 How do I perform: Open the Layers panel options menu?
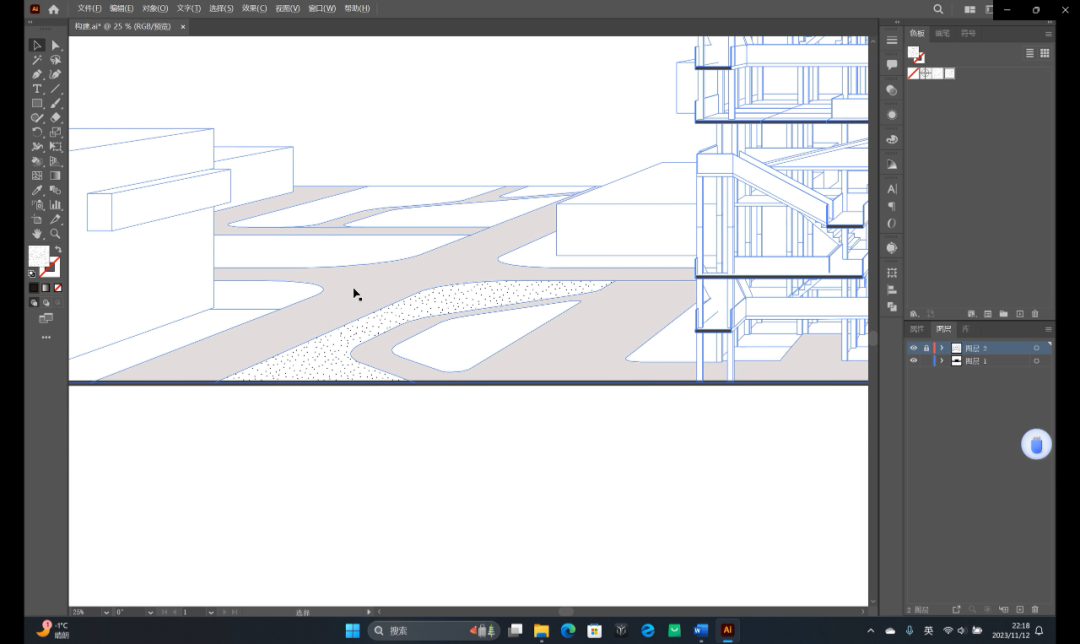(1048, 329)
